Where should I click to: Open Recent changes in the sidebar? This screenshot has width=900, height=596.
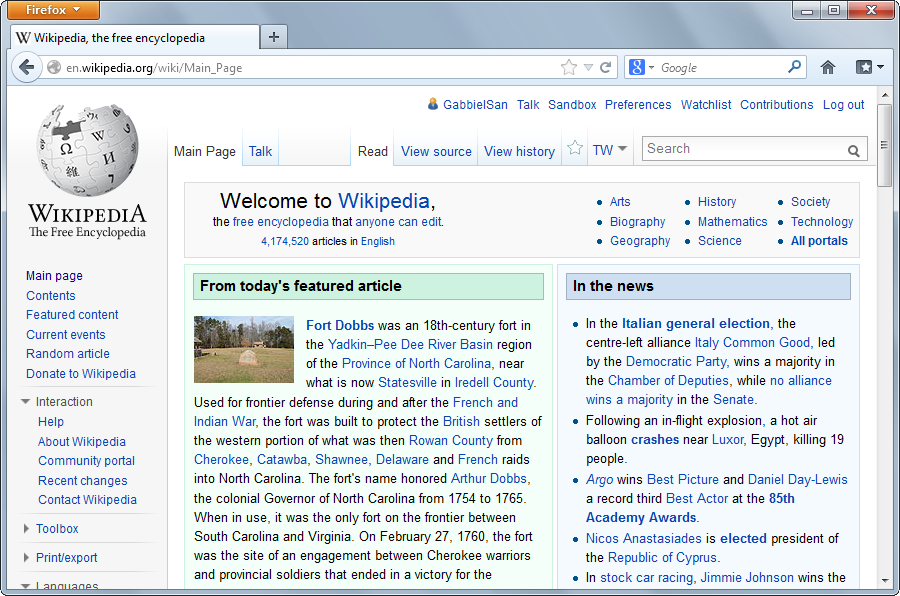pyautogui.click(x=83, y=481)
